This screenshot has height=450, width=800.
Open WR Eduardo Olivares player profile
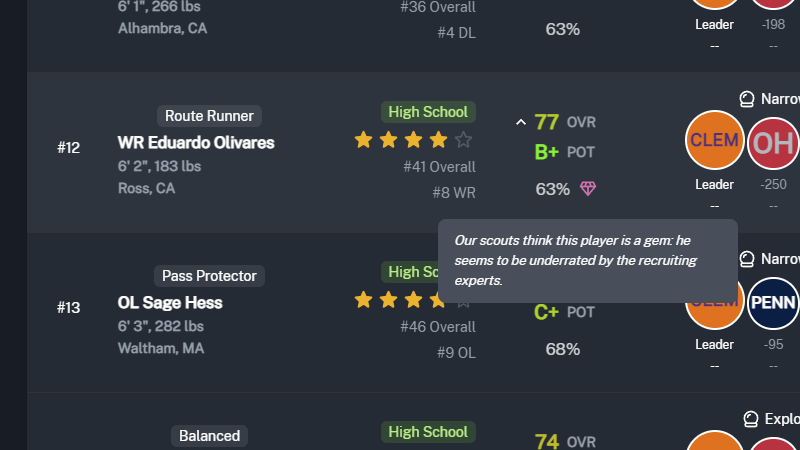196,143
